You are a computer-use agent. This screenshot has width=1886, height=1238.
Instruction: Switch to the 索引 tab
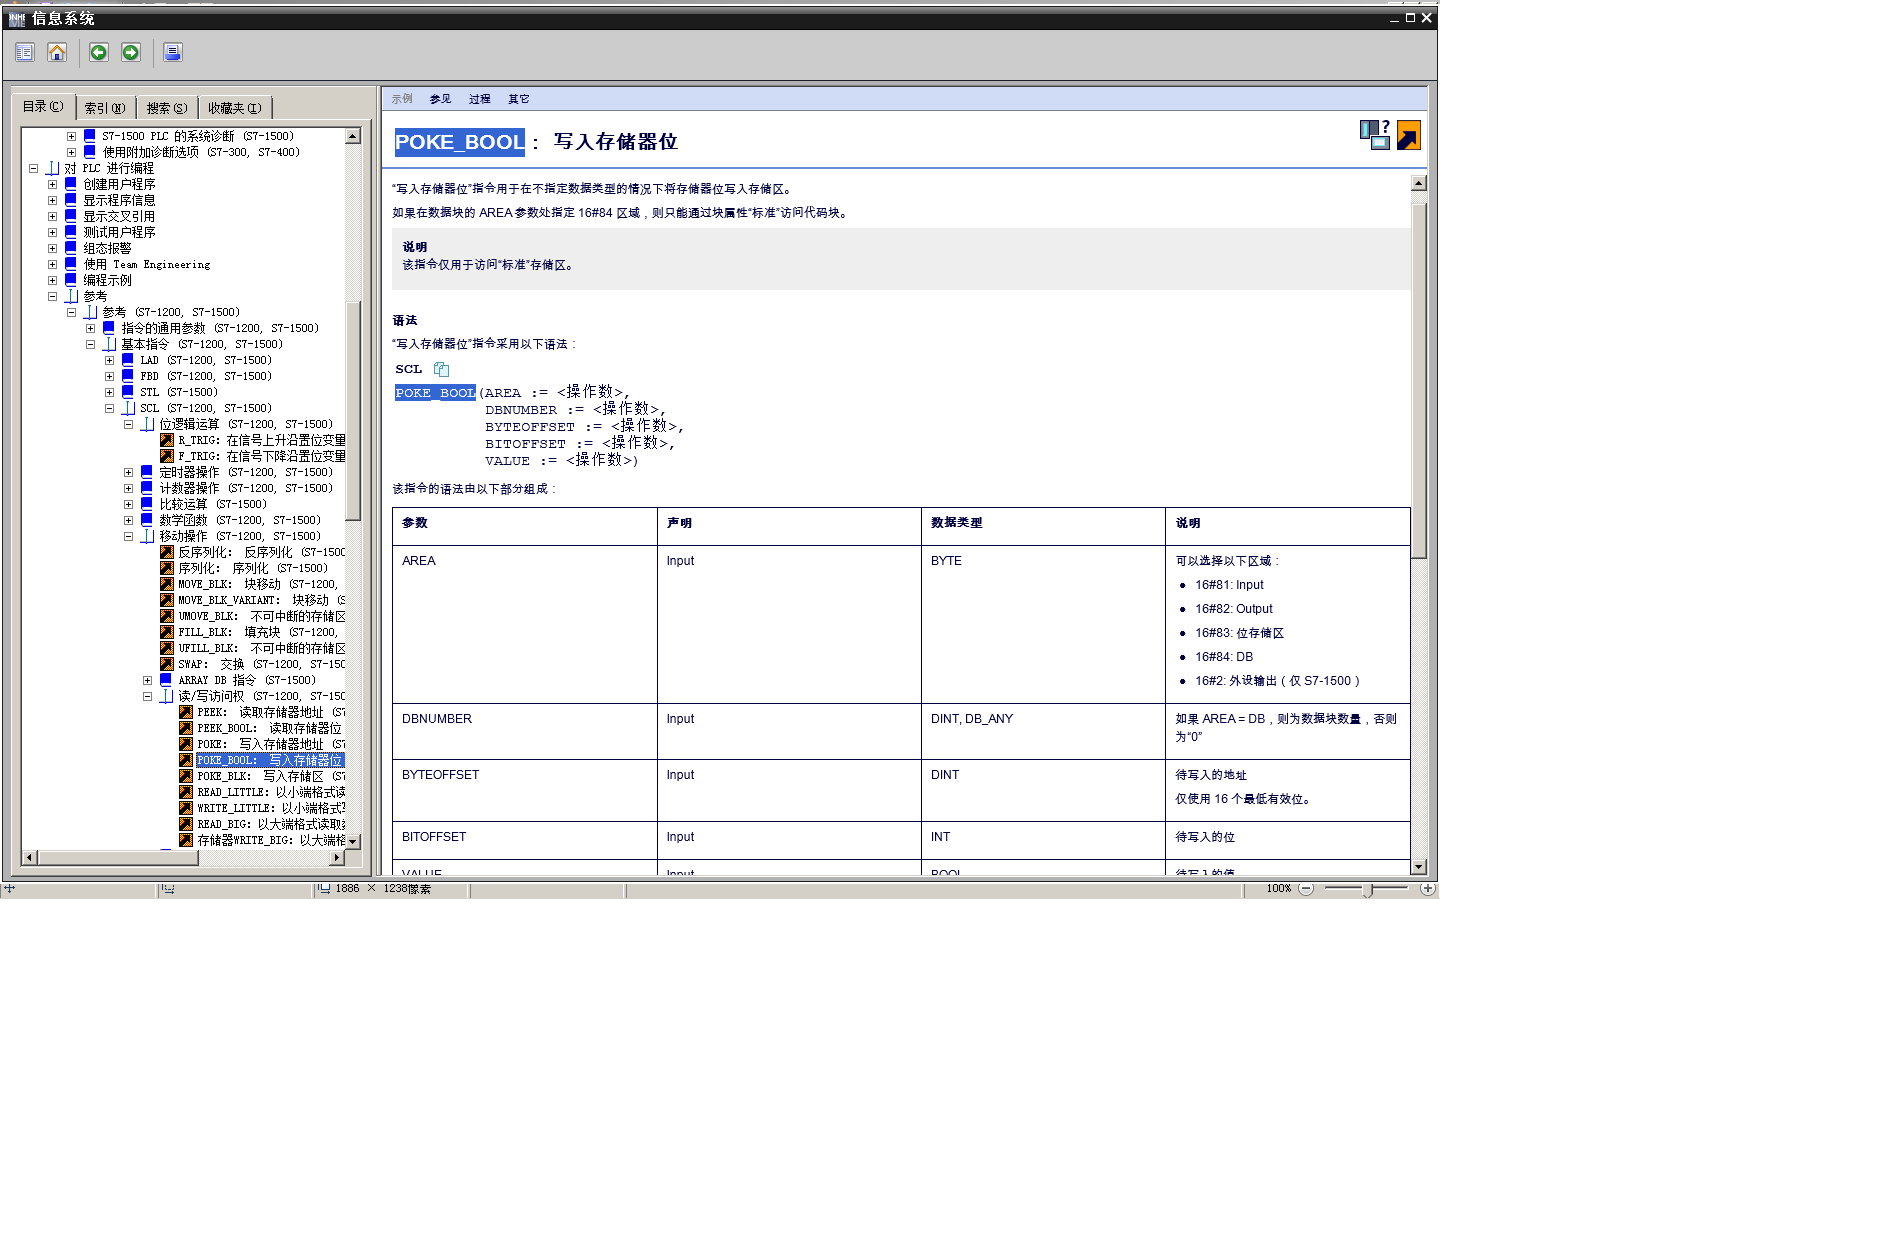tap(105, 108)
